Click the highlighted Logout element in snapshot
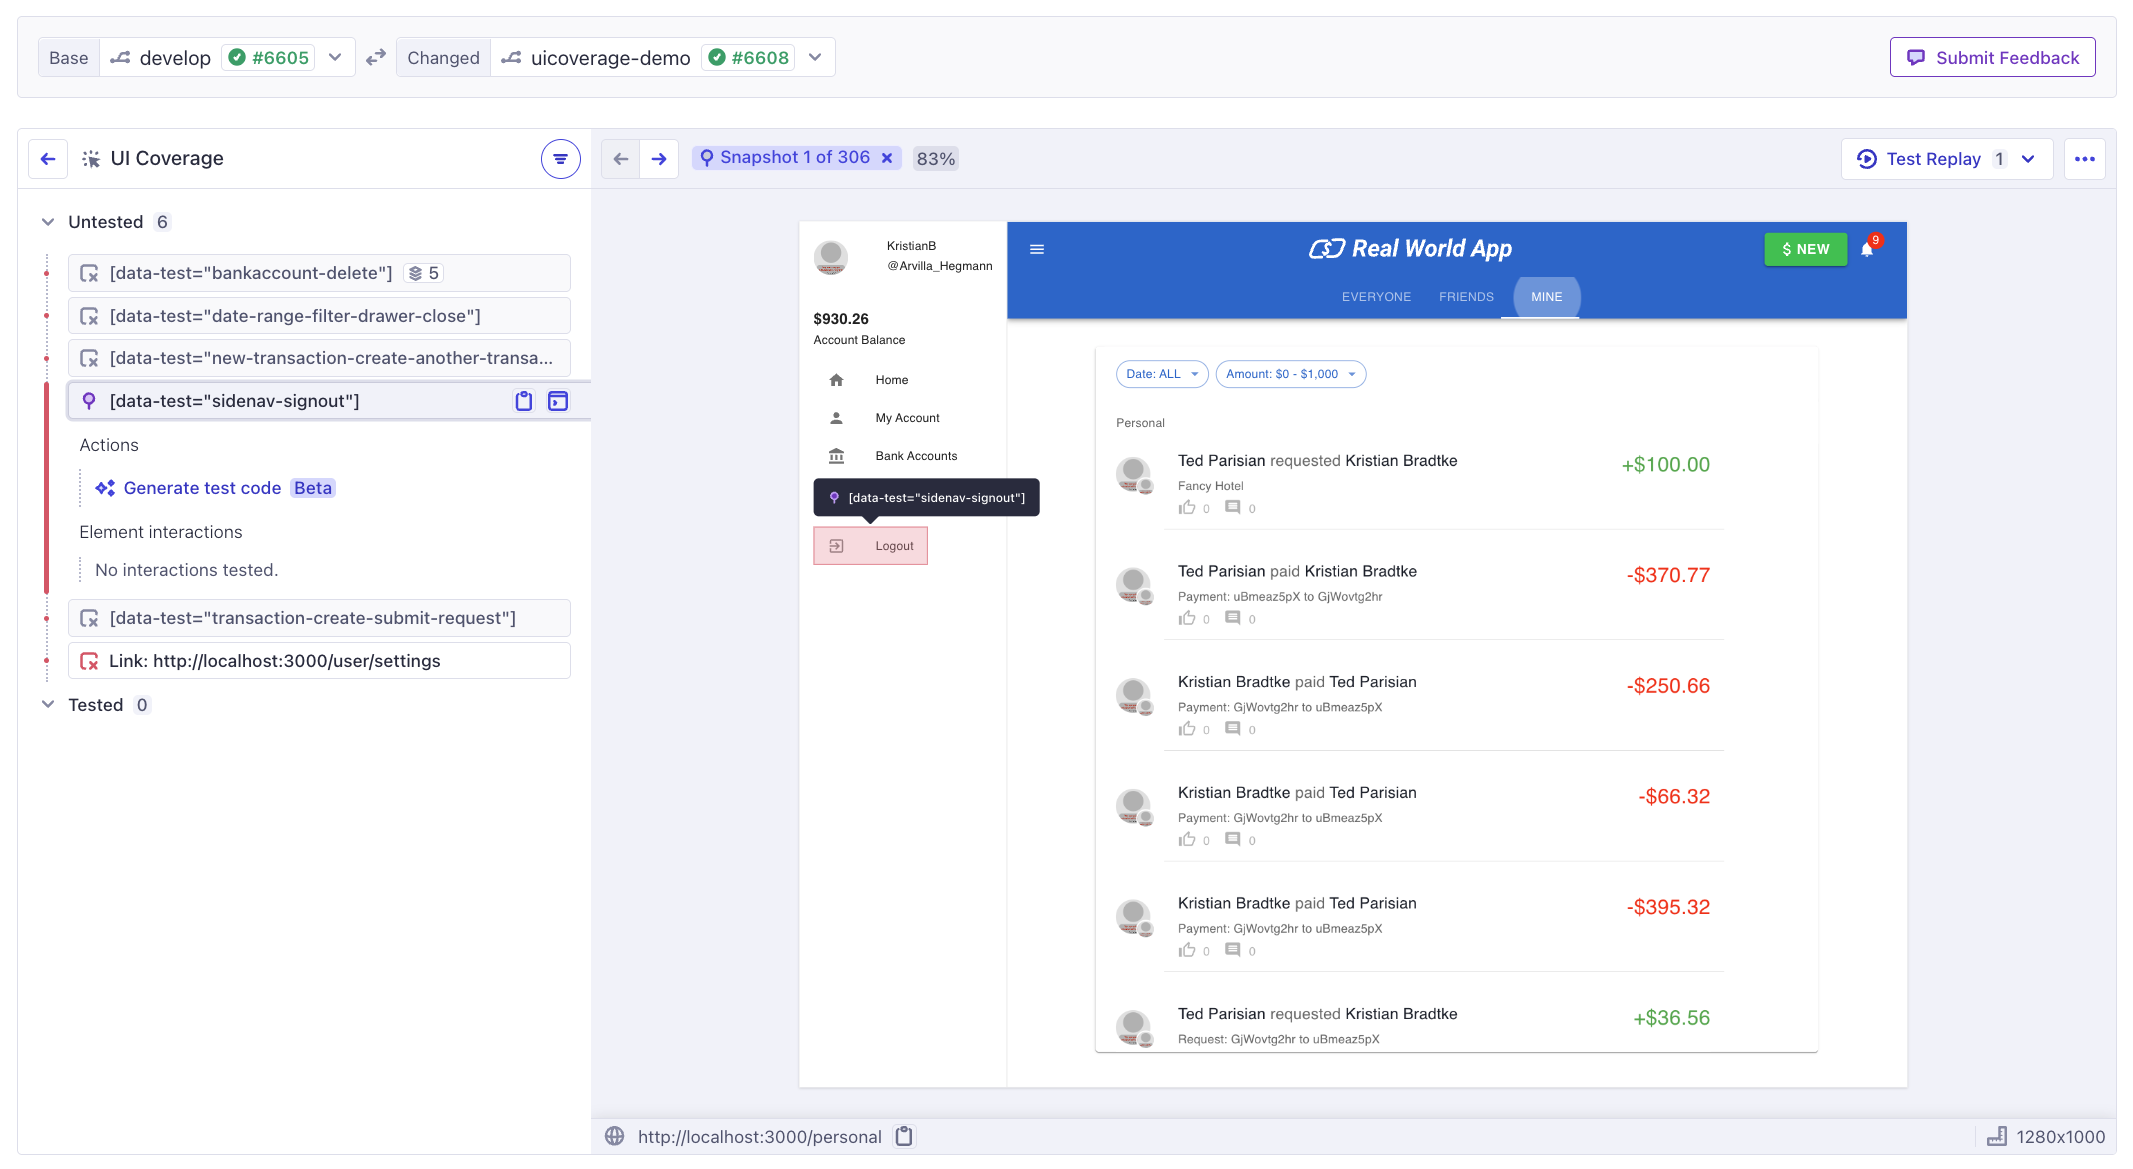 click(870, 546)
